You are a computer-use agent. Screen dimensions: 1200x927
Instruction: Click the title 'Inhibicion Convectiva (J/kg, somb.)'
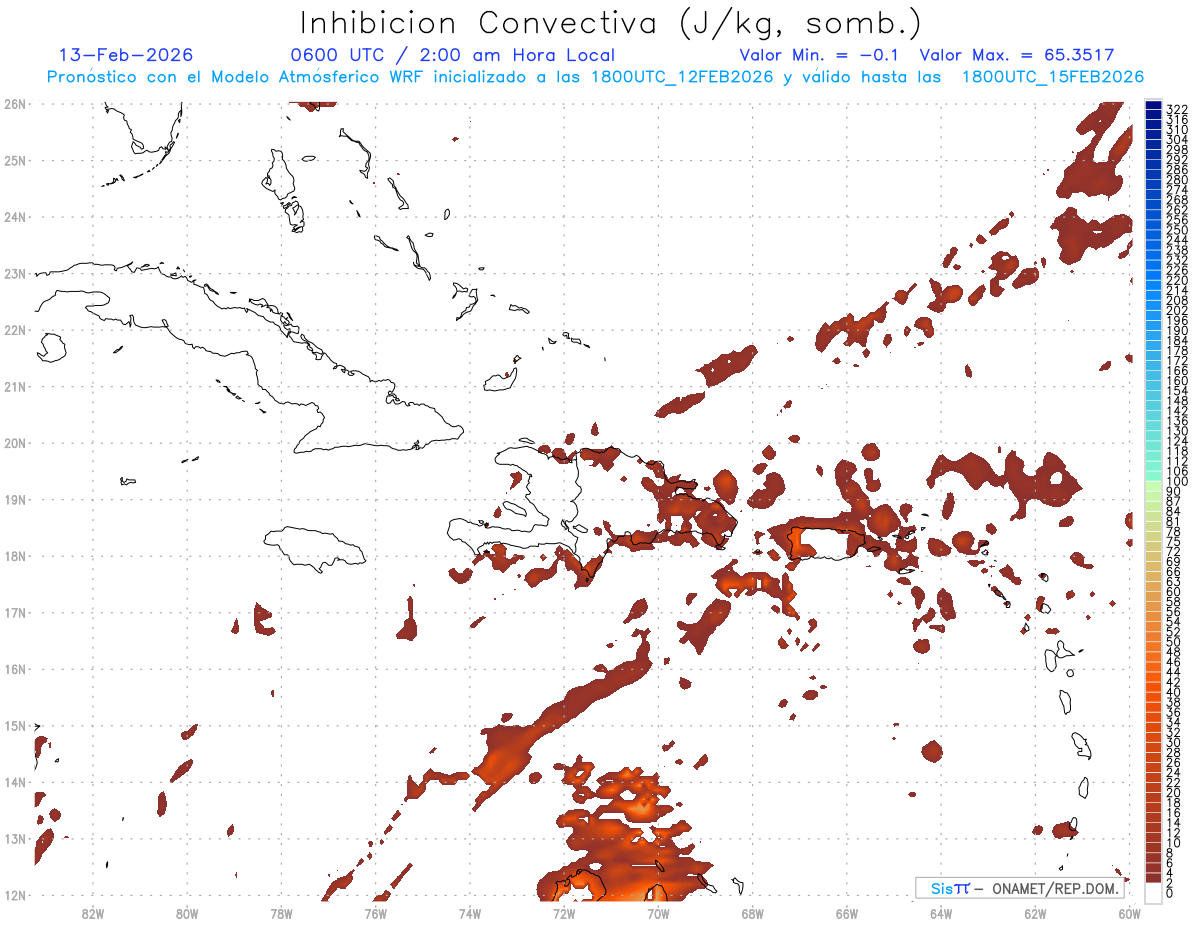(x=610, y=23)
